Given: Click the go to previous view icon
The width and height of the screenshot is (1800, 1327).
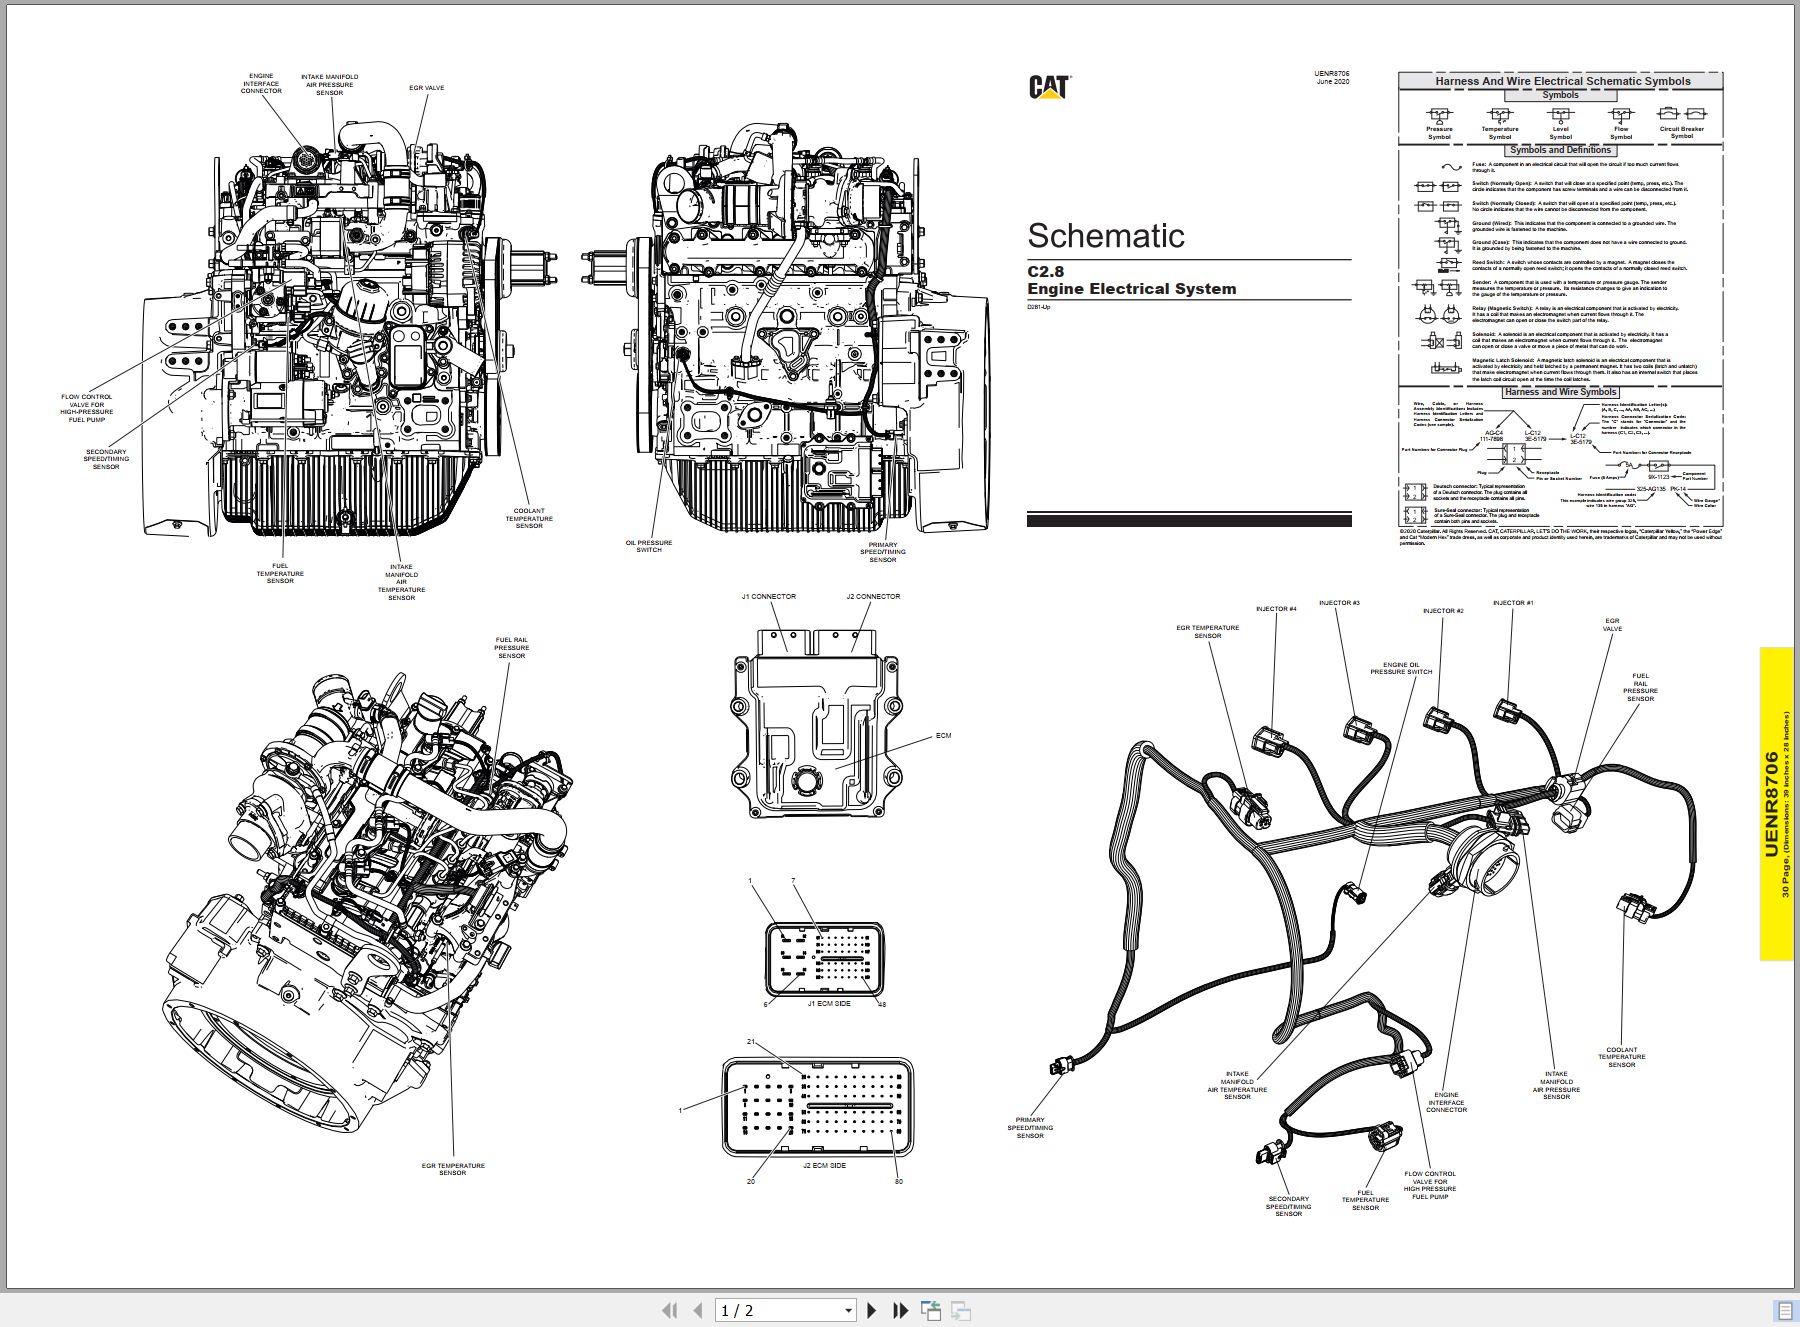Looking at the screenshot, I should click(x=931, y=1310).
